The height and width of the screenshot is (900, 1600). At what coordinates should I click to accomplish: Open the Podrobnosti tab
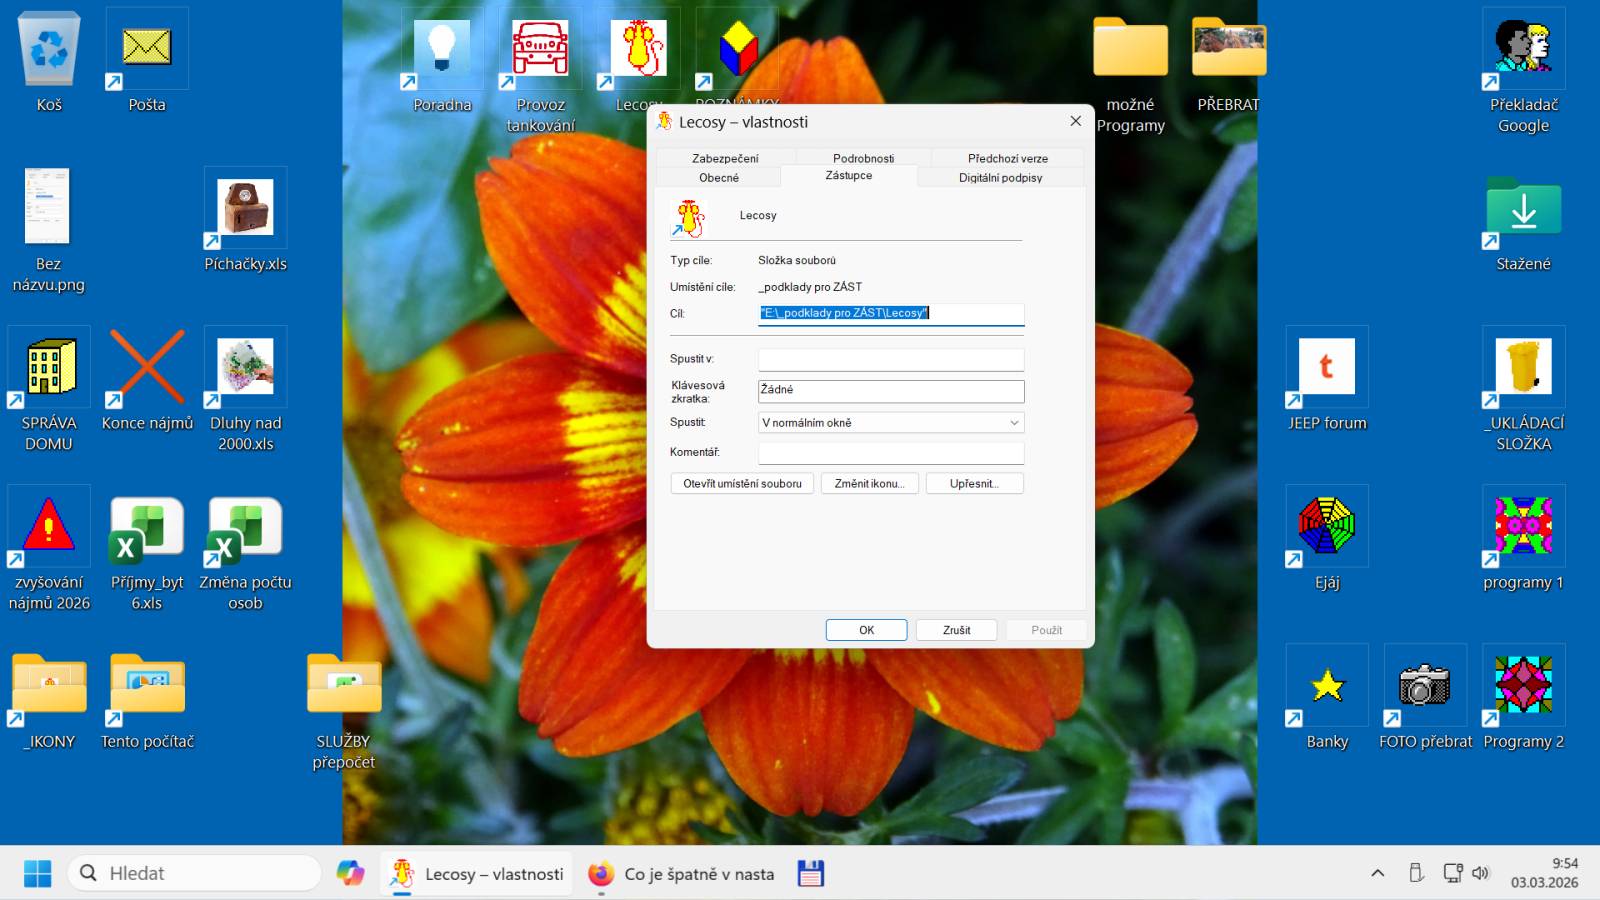pos(863,158)
